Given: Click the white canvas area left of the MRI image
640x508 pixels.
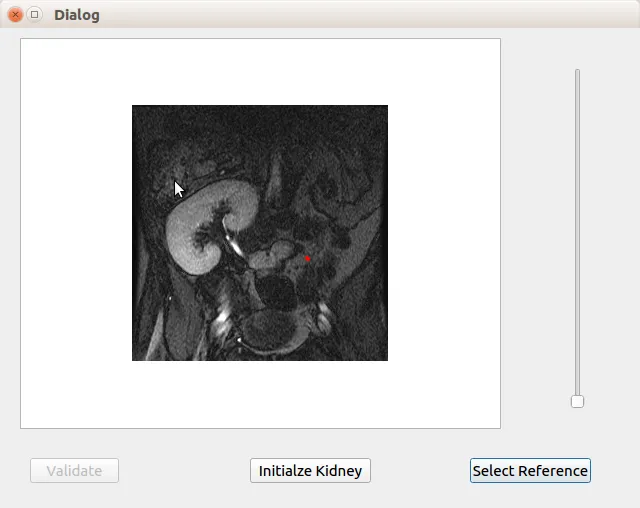Looking at the screenshot, I should point(76,233).
